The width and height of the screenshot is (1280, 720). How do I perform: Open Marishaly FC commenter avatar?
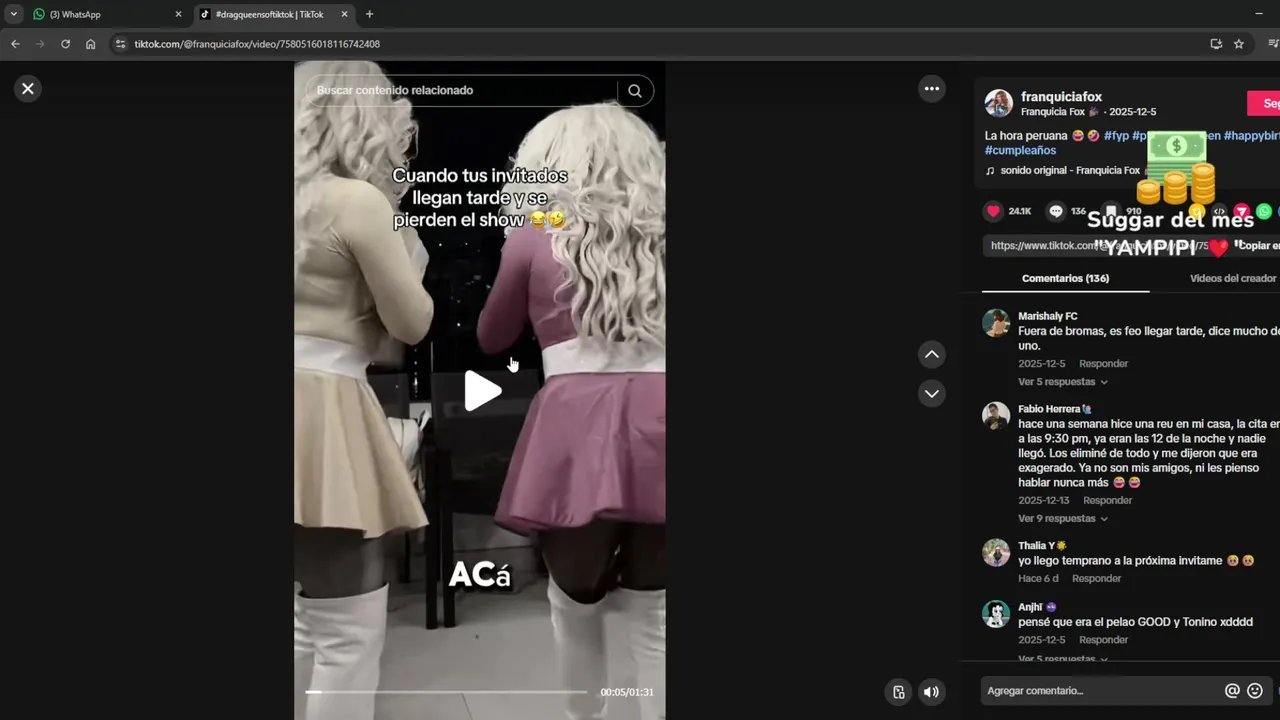pyautogui.click(x=996, y=323)
